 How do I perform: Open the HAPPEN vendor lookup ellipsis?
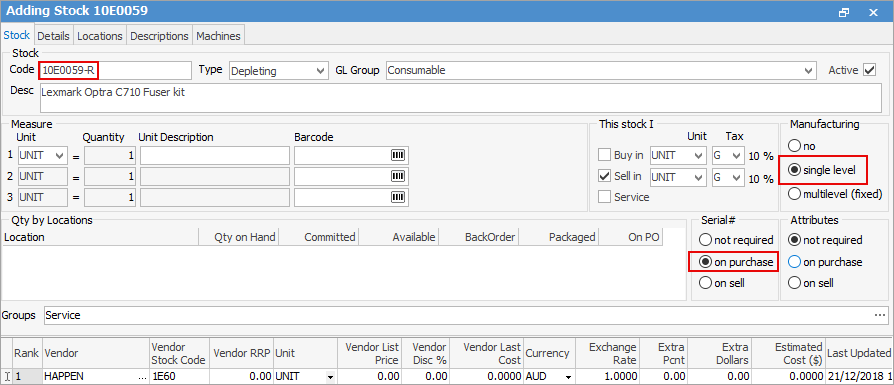click(141, 377)
